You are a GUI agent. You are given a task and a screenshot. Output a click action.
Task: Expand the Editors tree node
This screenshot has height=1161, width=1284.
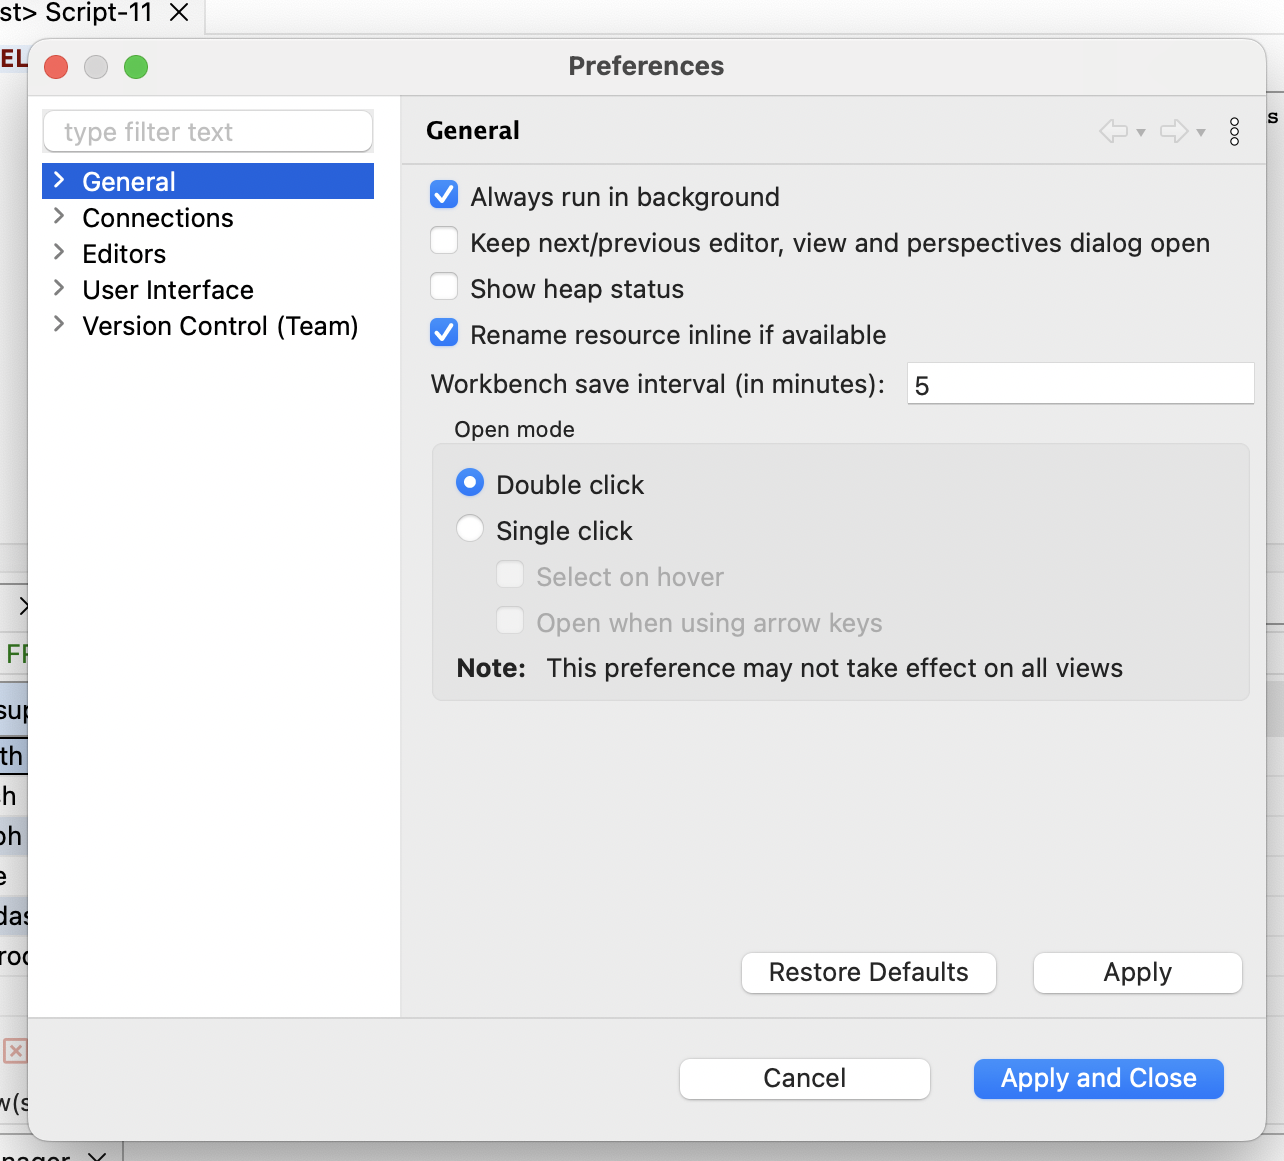tap(59, 253)
